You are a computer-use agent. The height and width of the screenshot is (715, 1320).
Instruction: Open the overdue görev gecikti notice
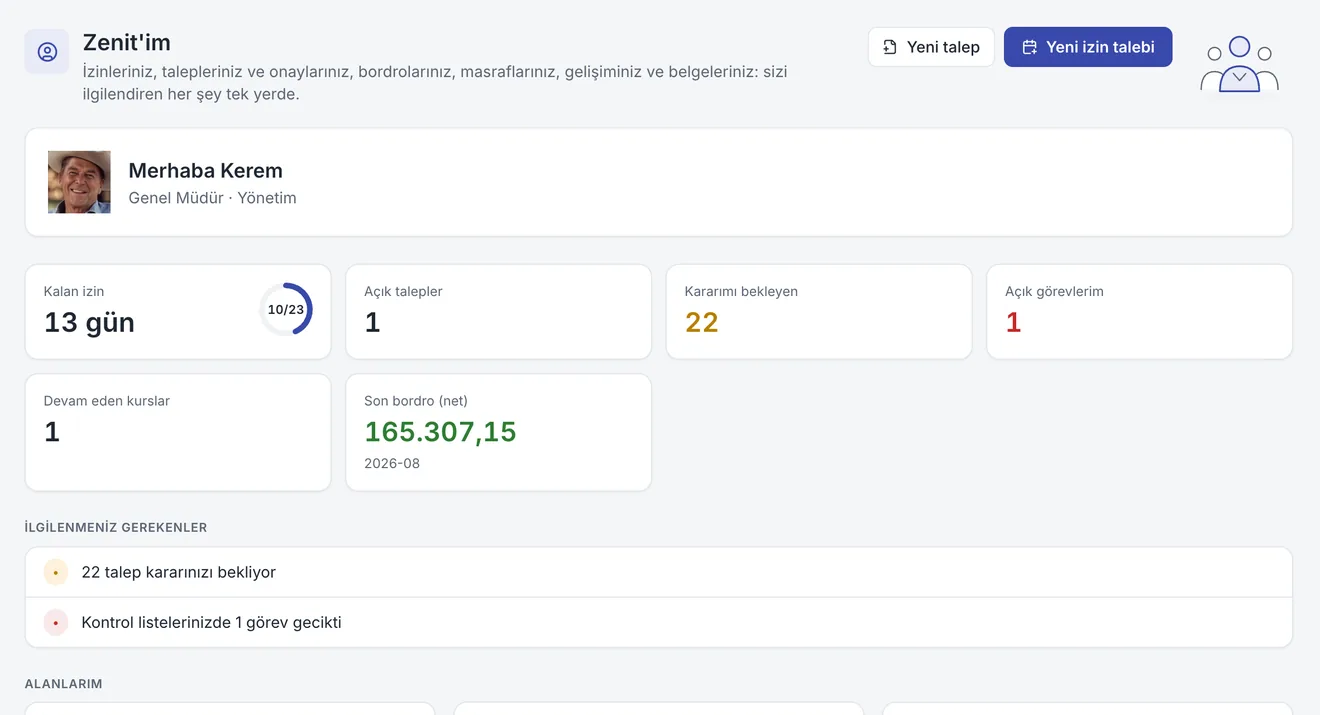point(659,623)
